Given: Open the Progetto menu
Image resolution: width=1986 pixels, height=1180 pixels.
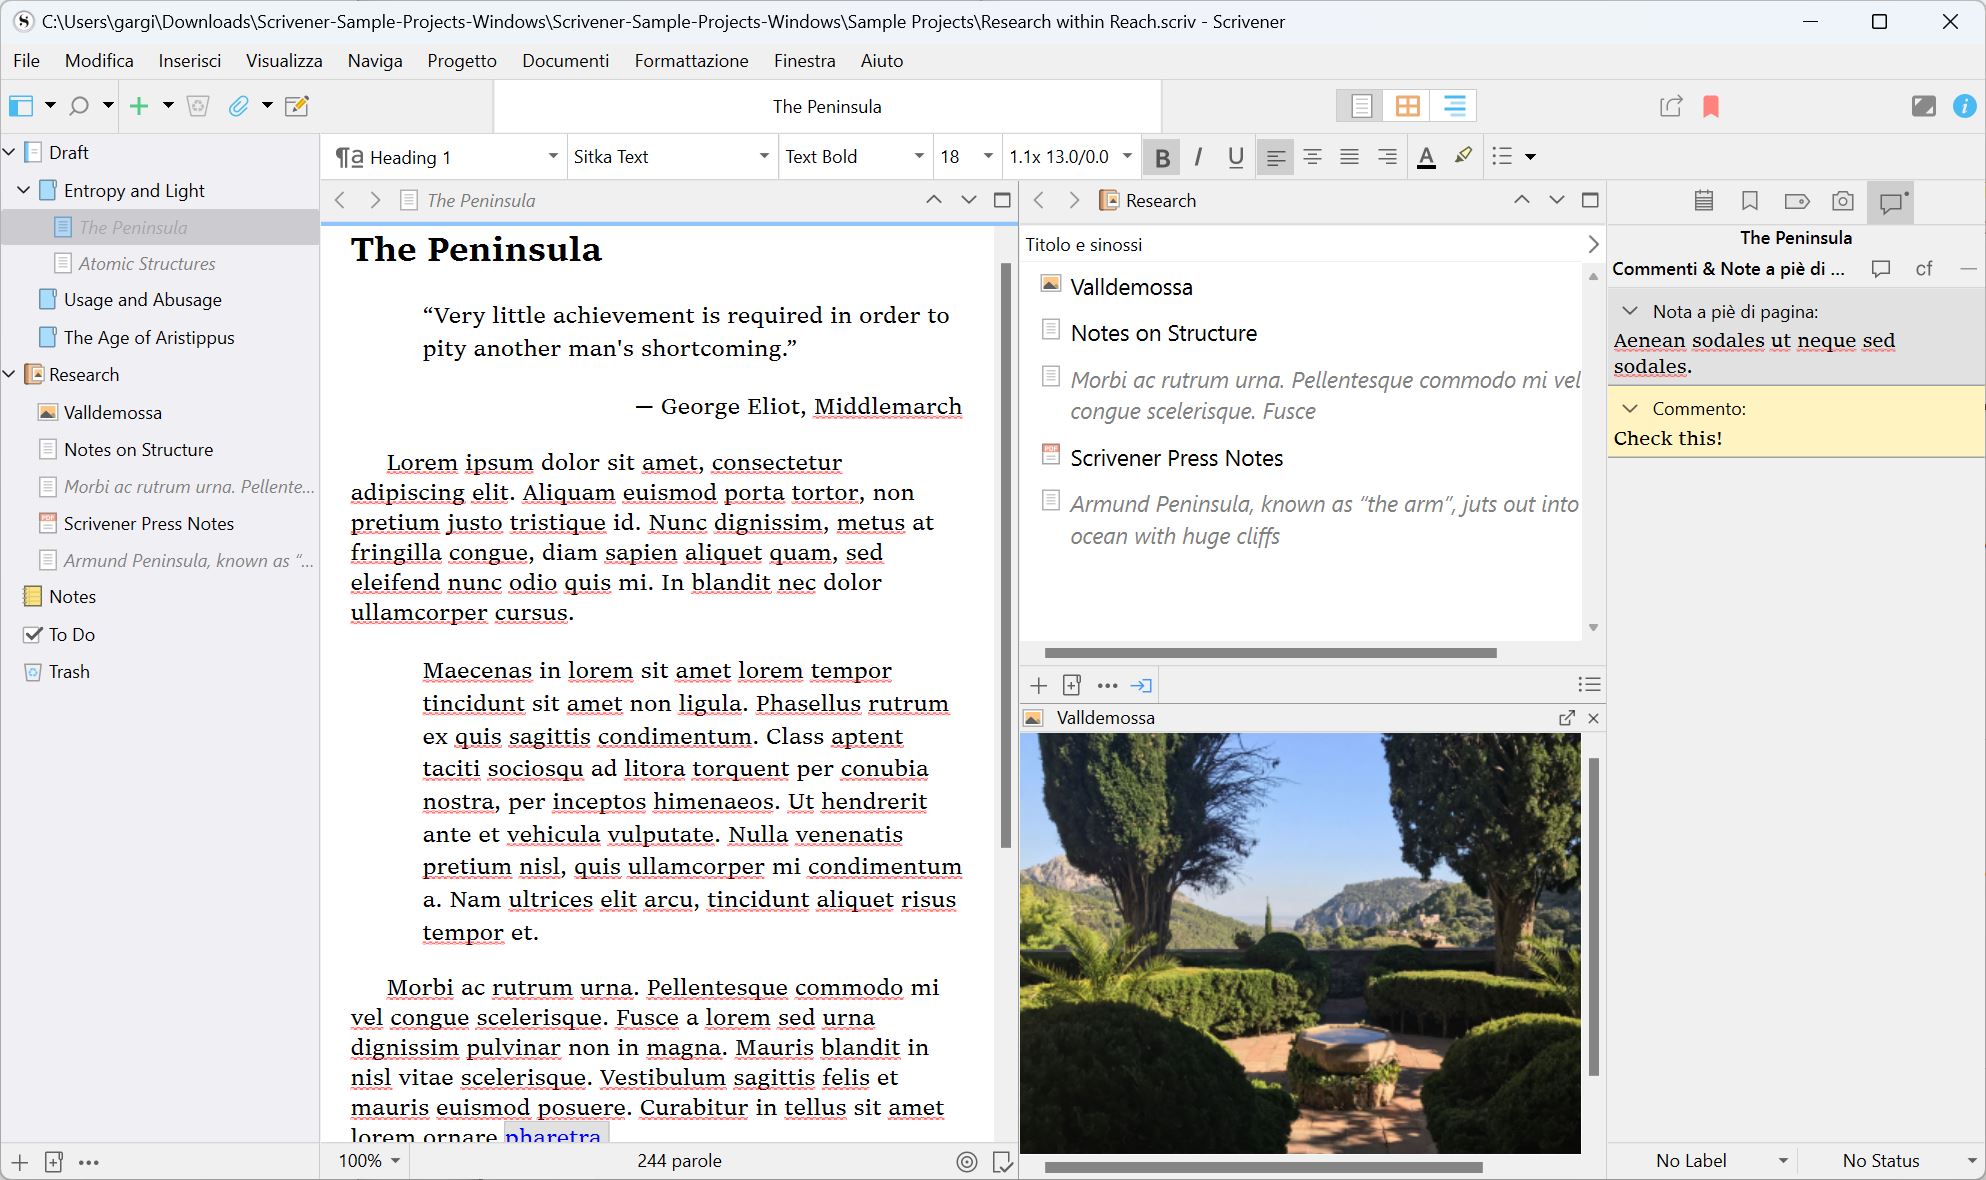Looking at the screenshot, I should [x=461, y=61].
